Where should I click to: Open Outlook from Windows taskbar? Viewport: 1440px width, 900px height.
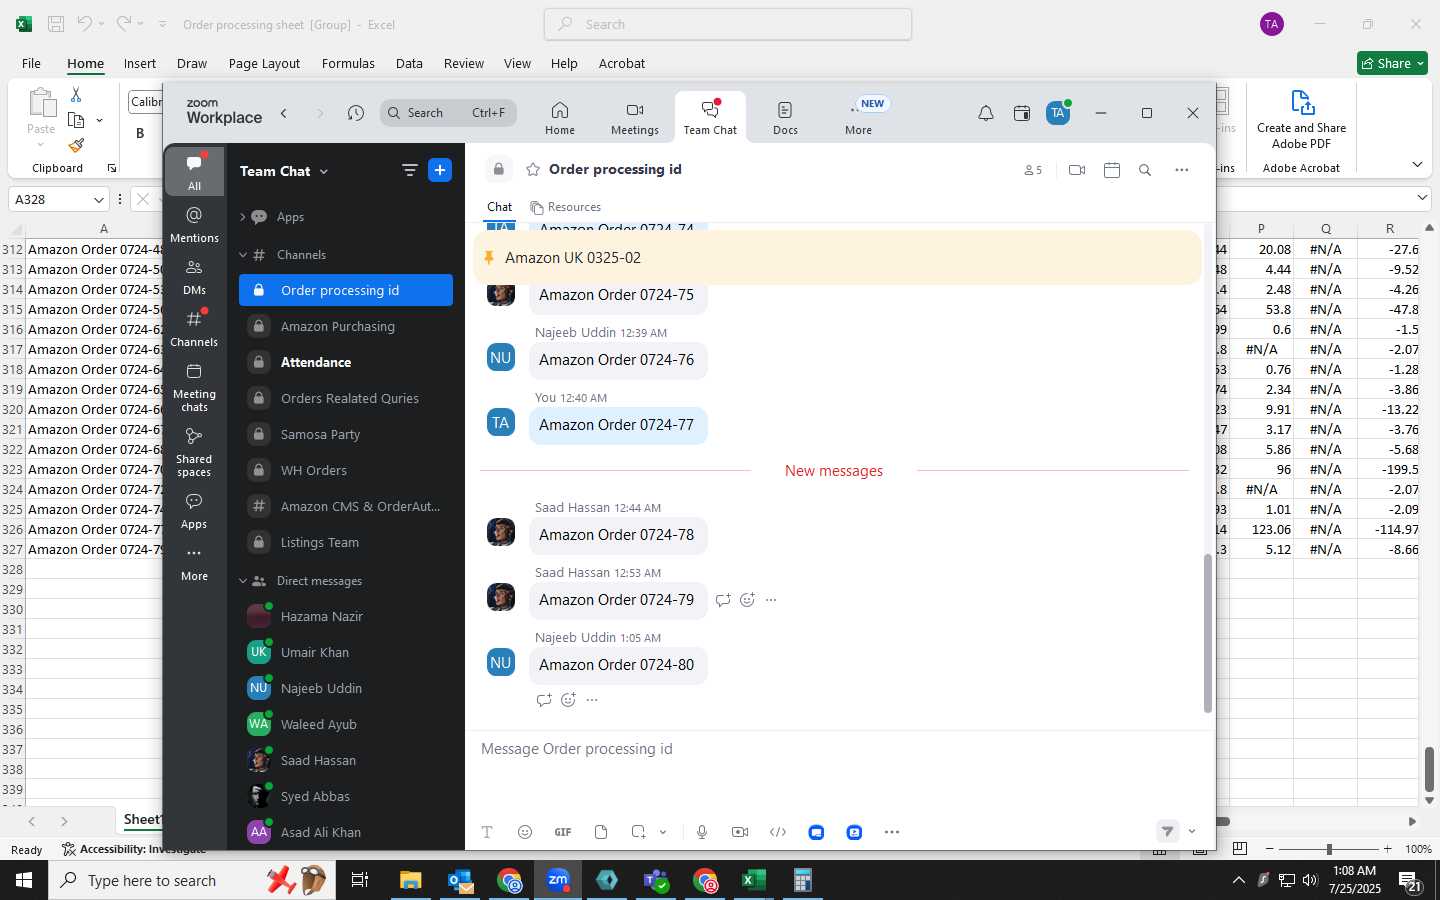click(460, 880)
